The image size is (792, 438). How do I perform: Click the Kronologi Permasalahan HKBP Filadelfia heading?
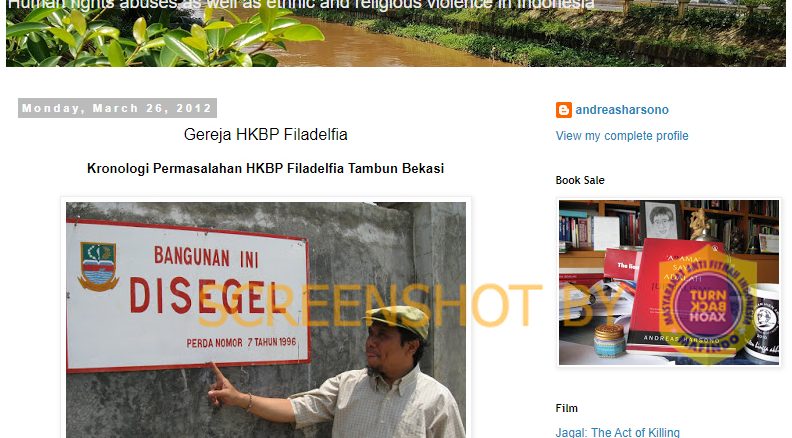click(266, 168)
